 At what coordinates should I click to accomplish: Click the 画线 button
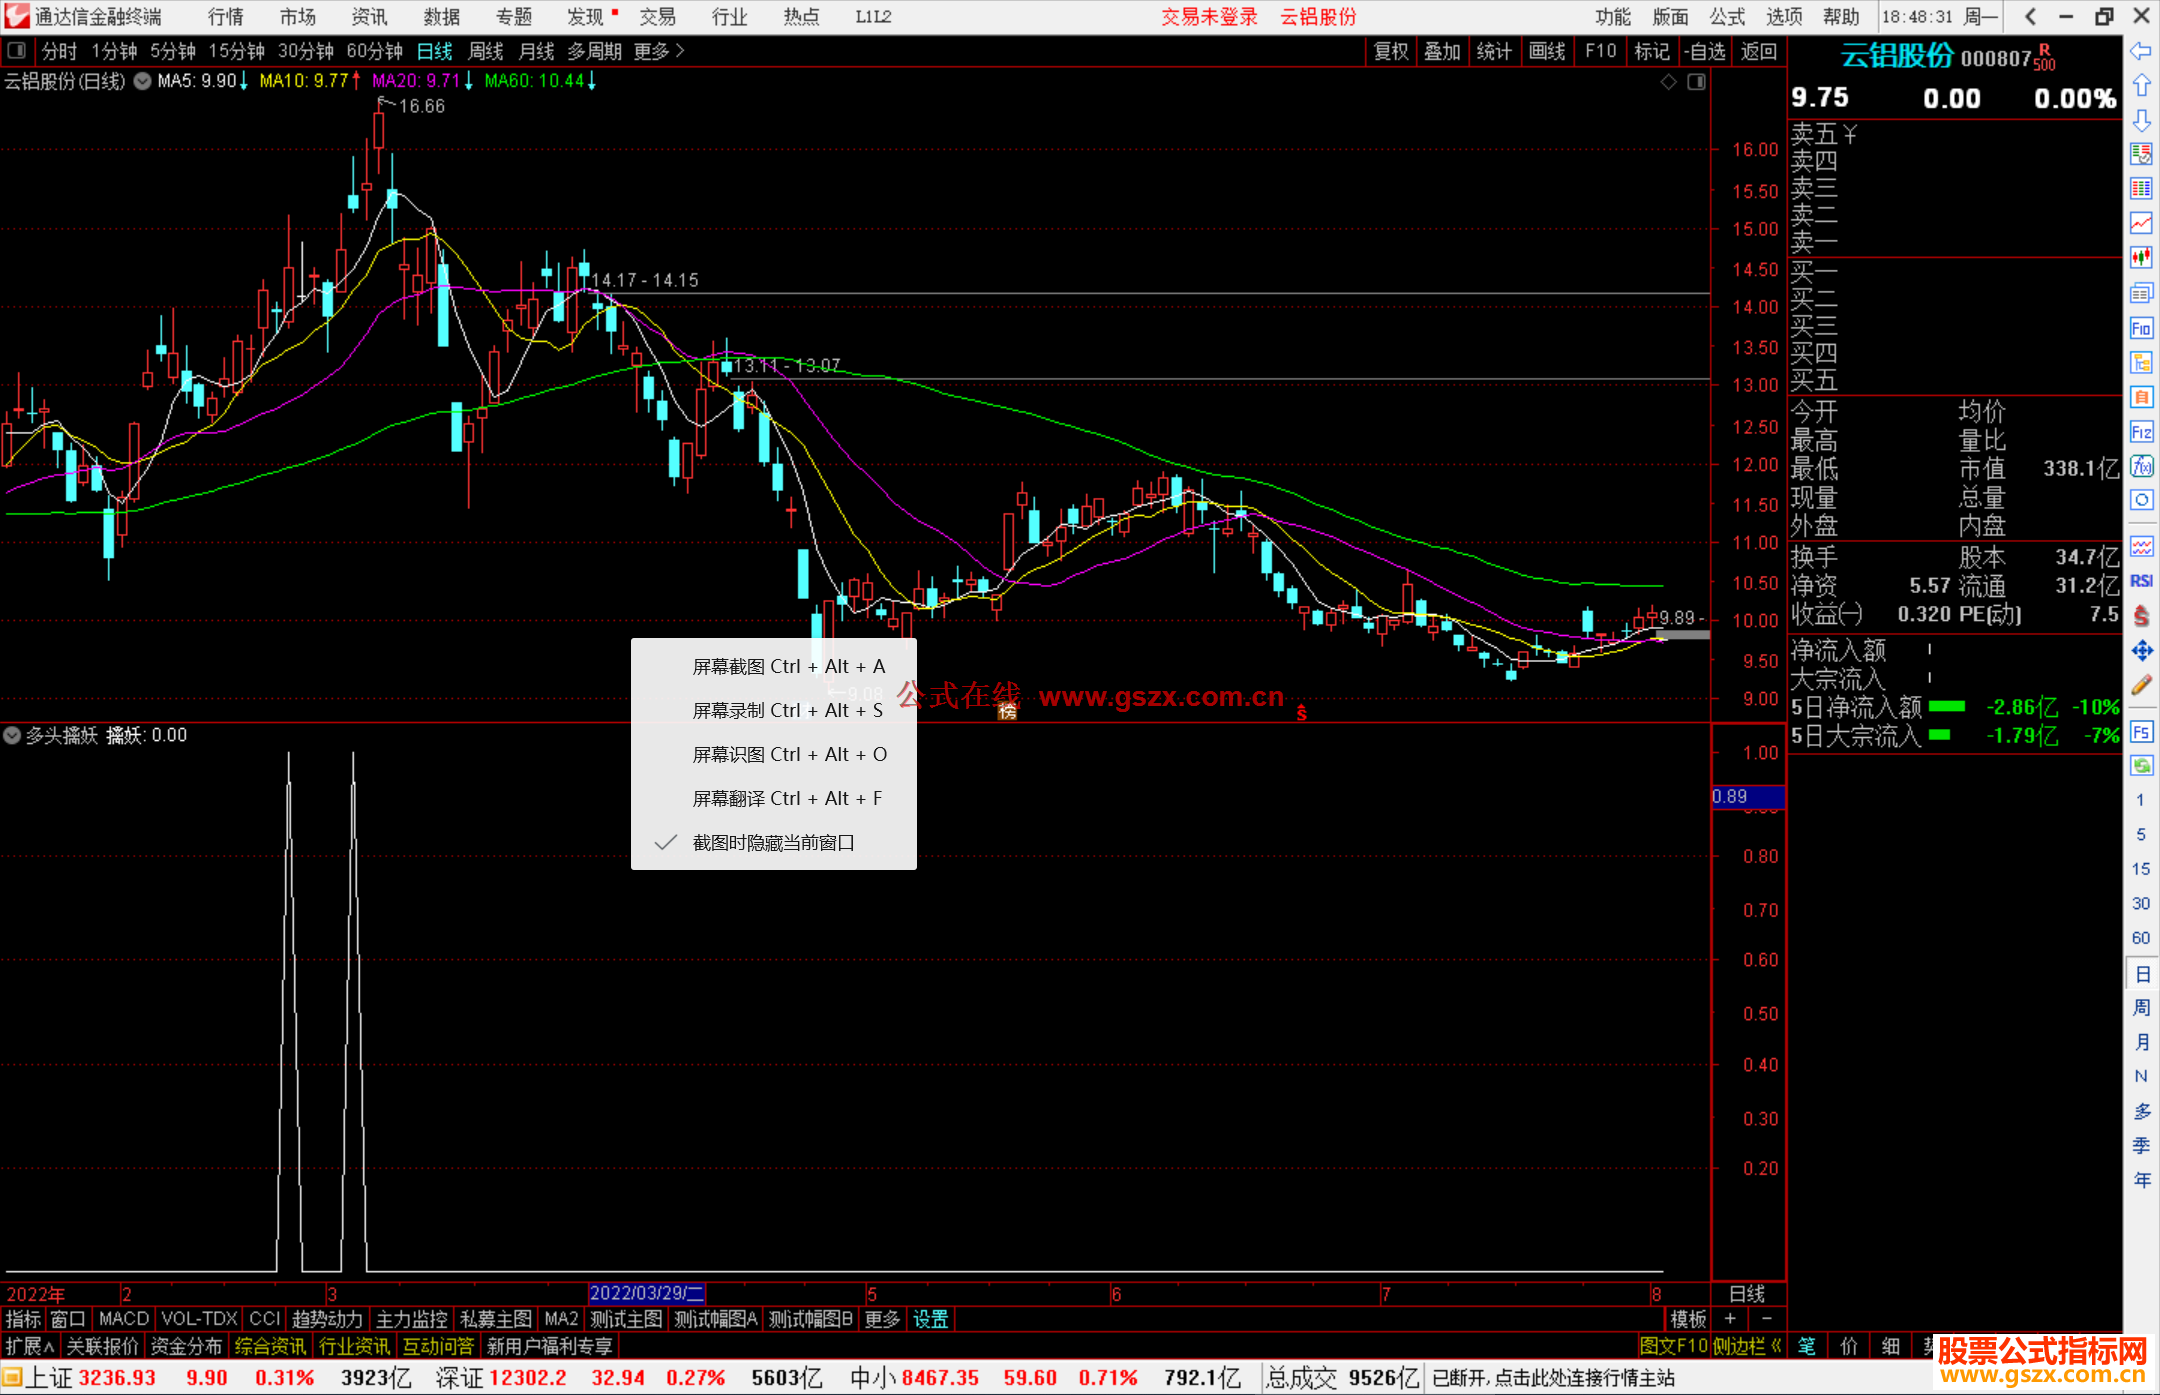click(1547, 51)
